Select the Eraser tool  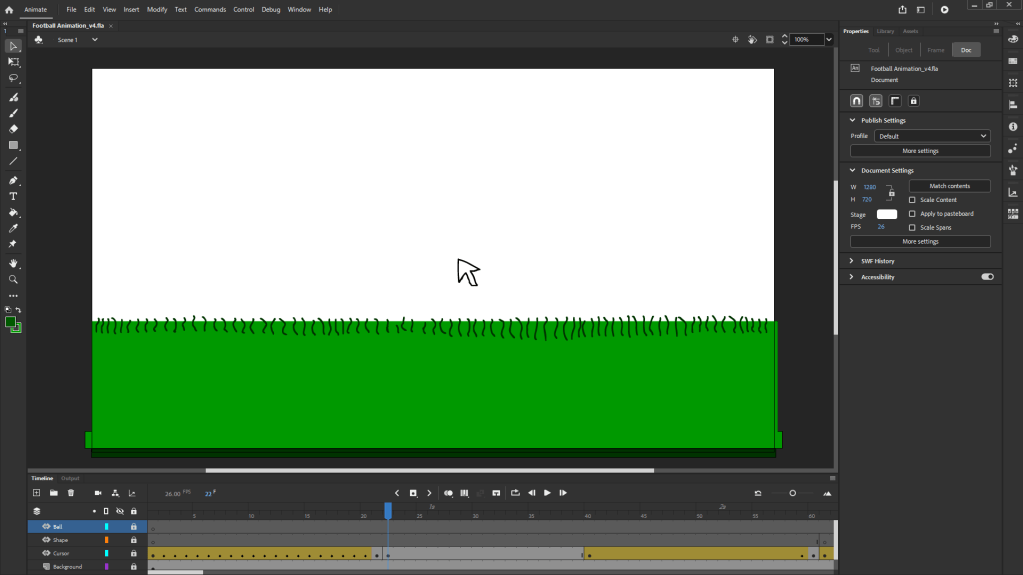pyautogui.click(x=13, y=129)
